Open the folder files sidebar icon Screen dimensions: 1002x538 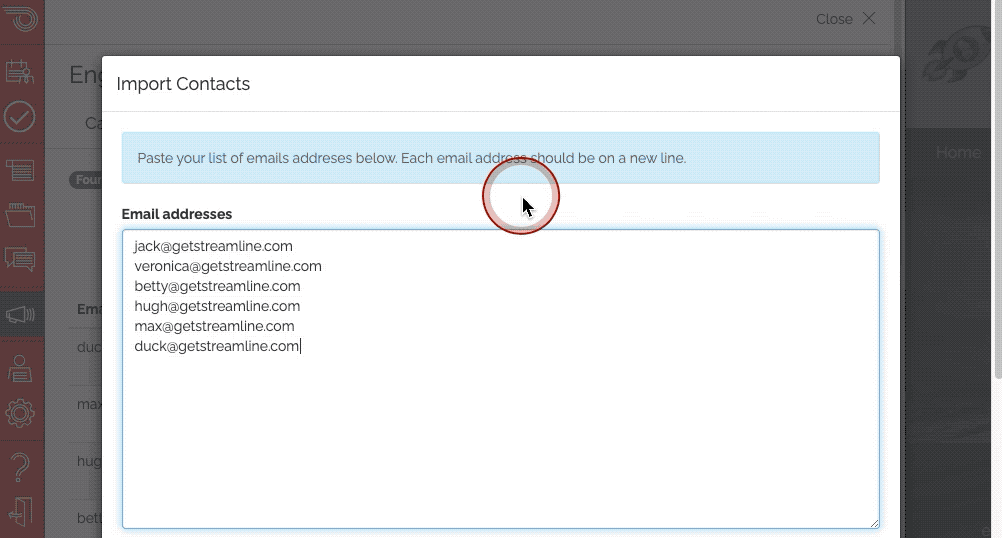(x=20, y=215)
